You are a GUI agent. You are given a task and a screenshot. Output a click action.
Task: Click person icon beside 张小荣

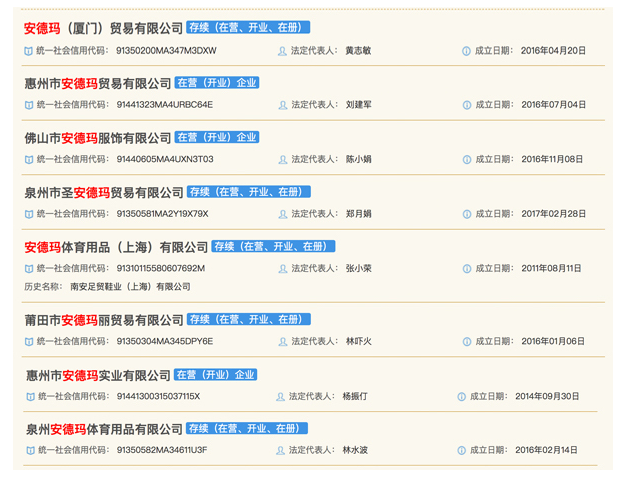point(283,269)
